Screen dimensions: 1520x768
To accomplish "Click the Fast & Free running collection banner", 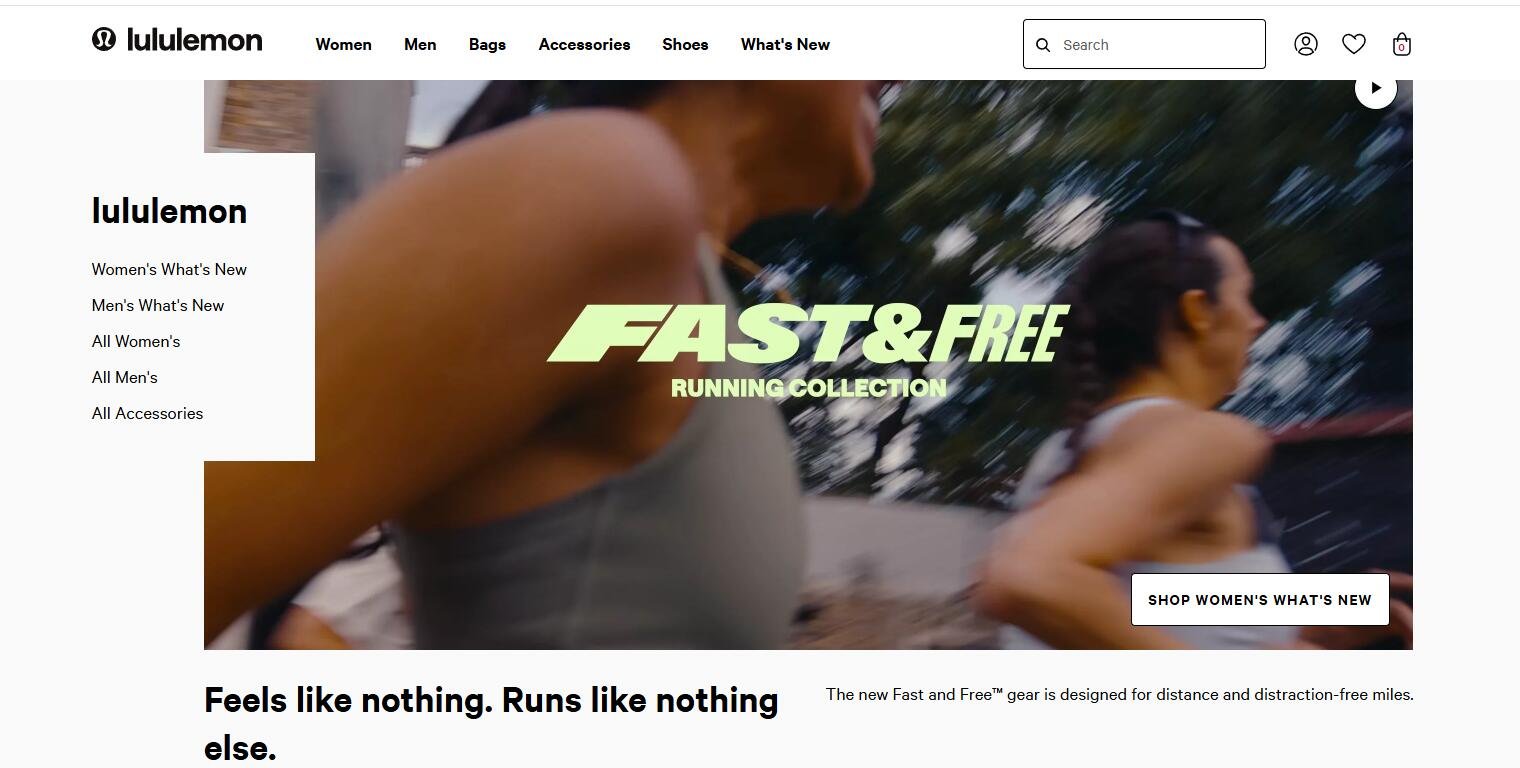I will (x=808, y=352).
